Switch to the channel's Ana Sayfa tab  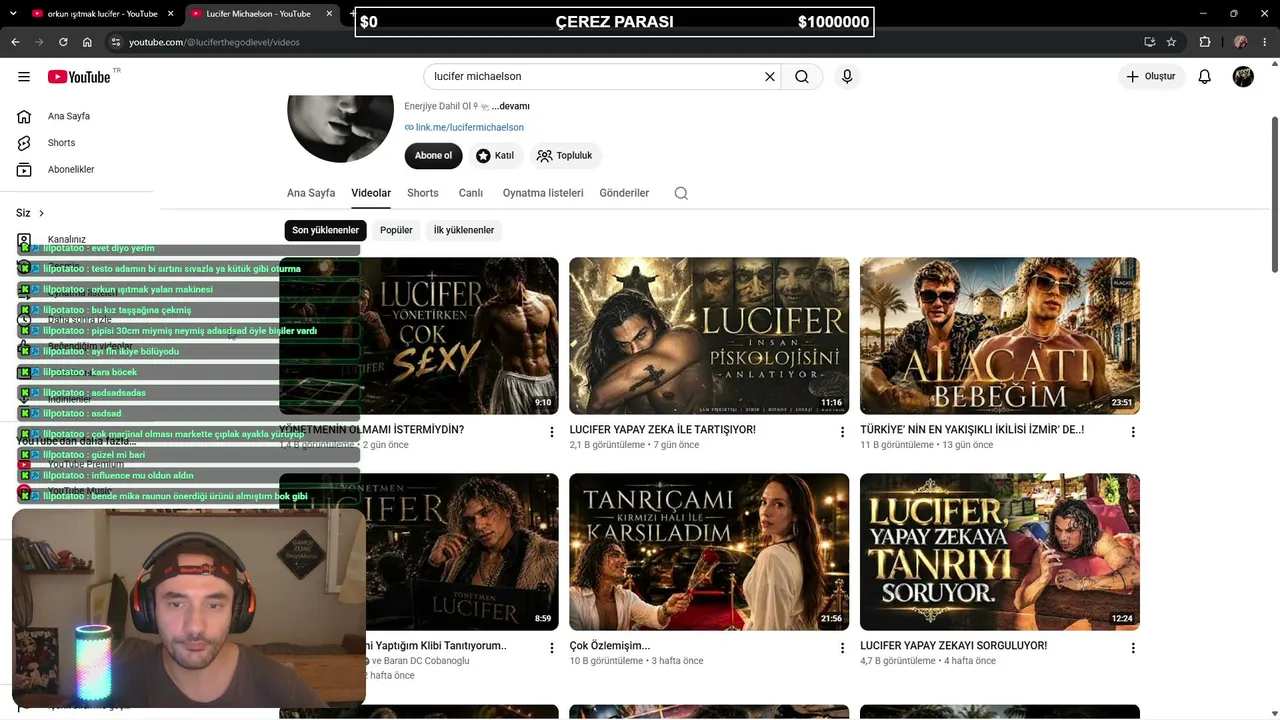click(x=311, y=193)
